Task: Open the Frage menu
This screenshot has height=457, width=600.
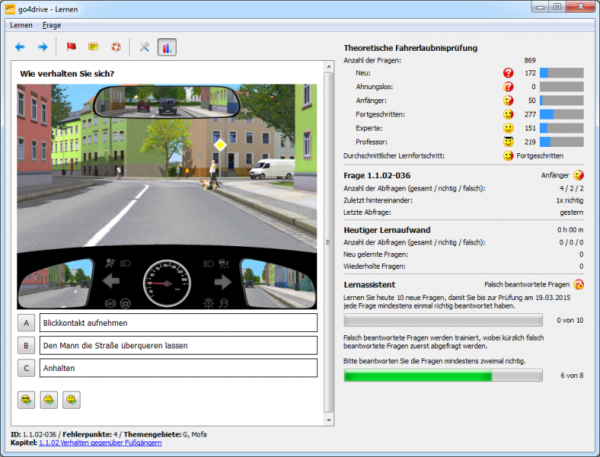Action: tap(52, 24)
